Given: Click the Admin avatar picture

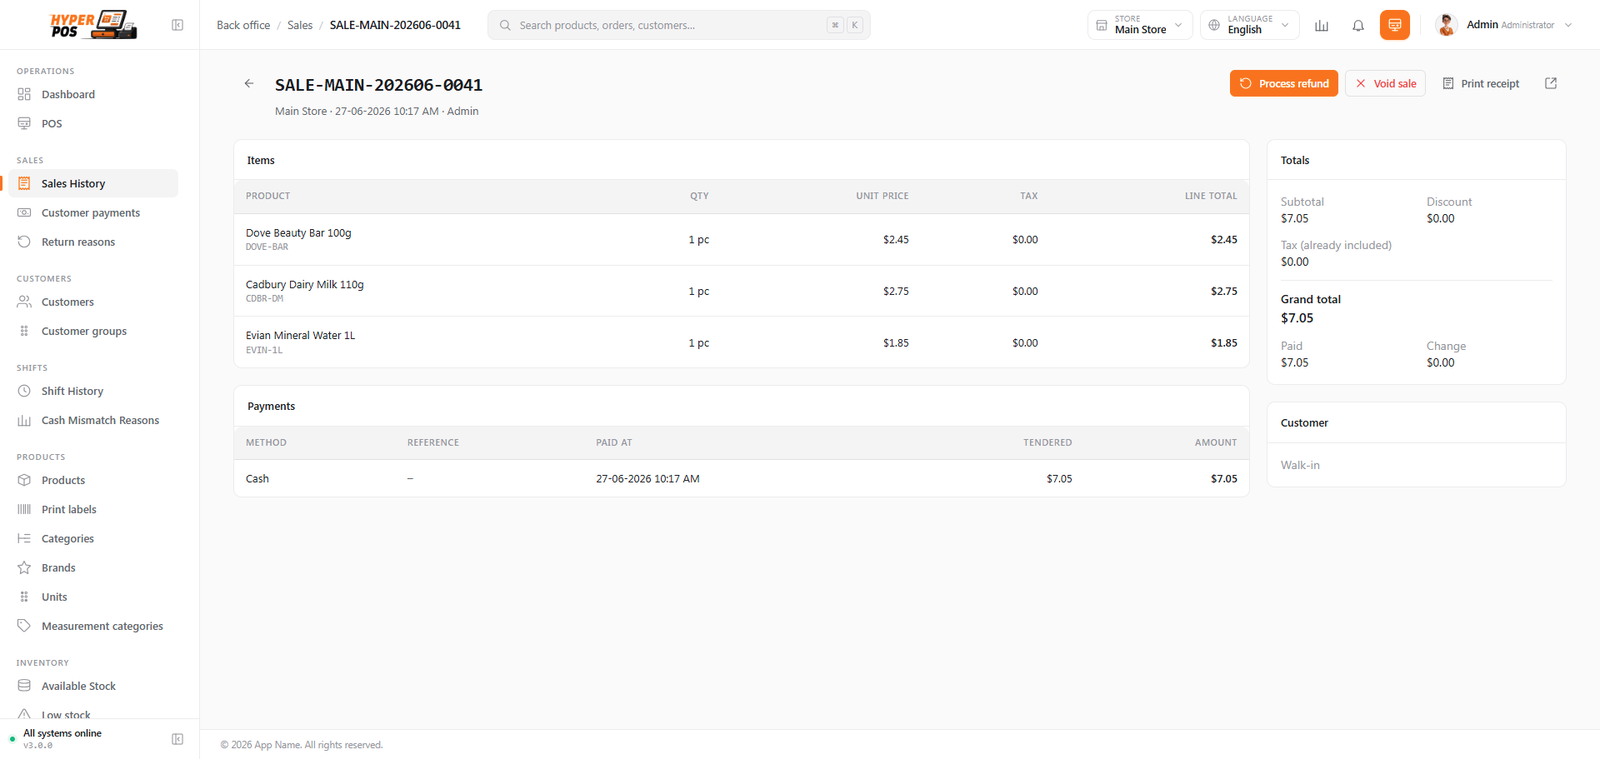Looking at the screenshot, I should (x=1446, y=25).
